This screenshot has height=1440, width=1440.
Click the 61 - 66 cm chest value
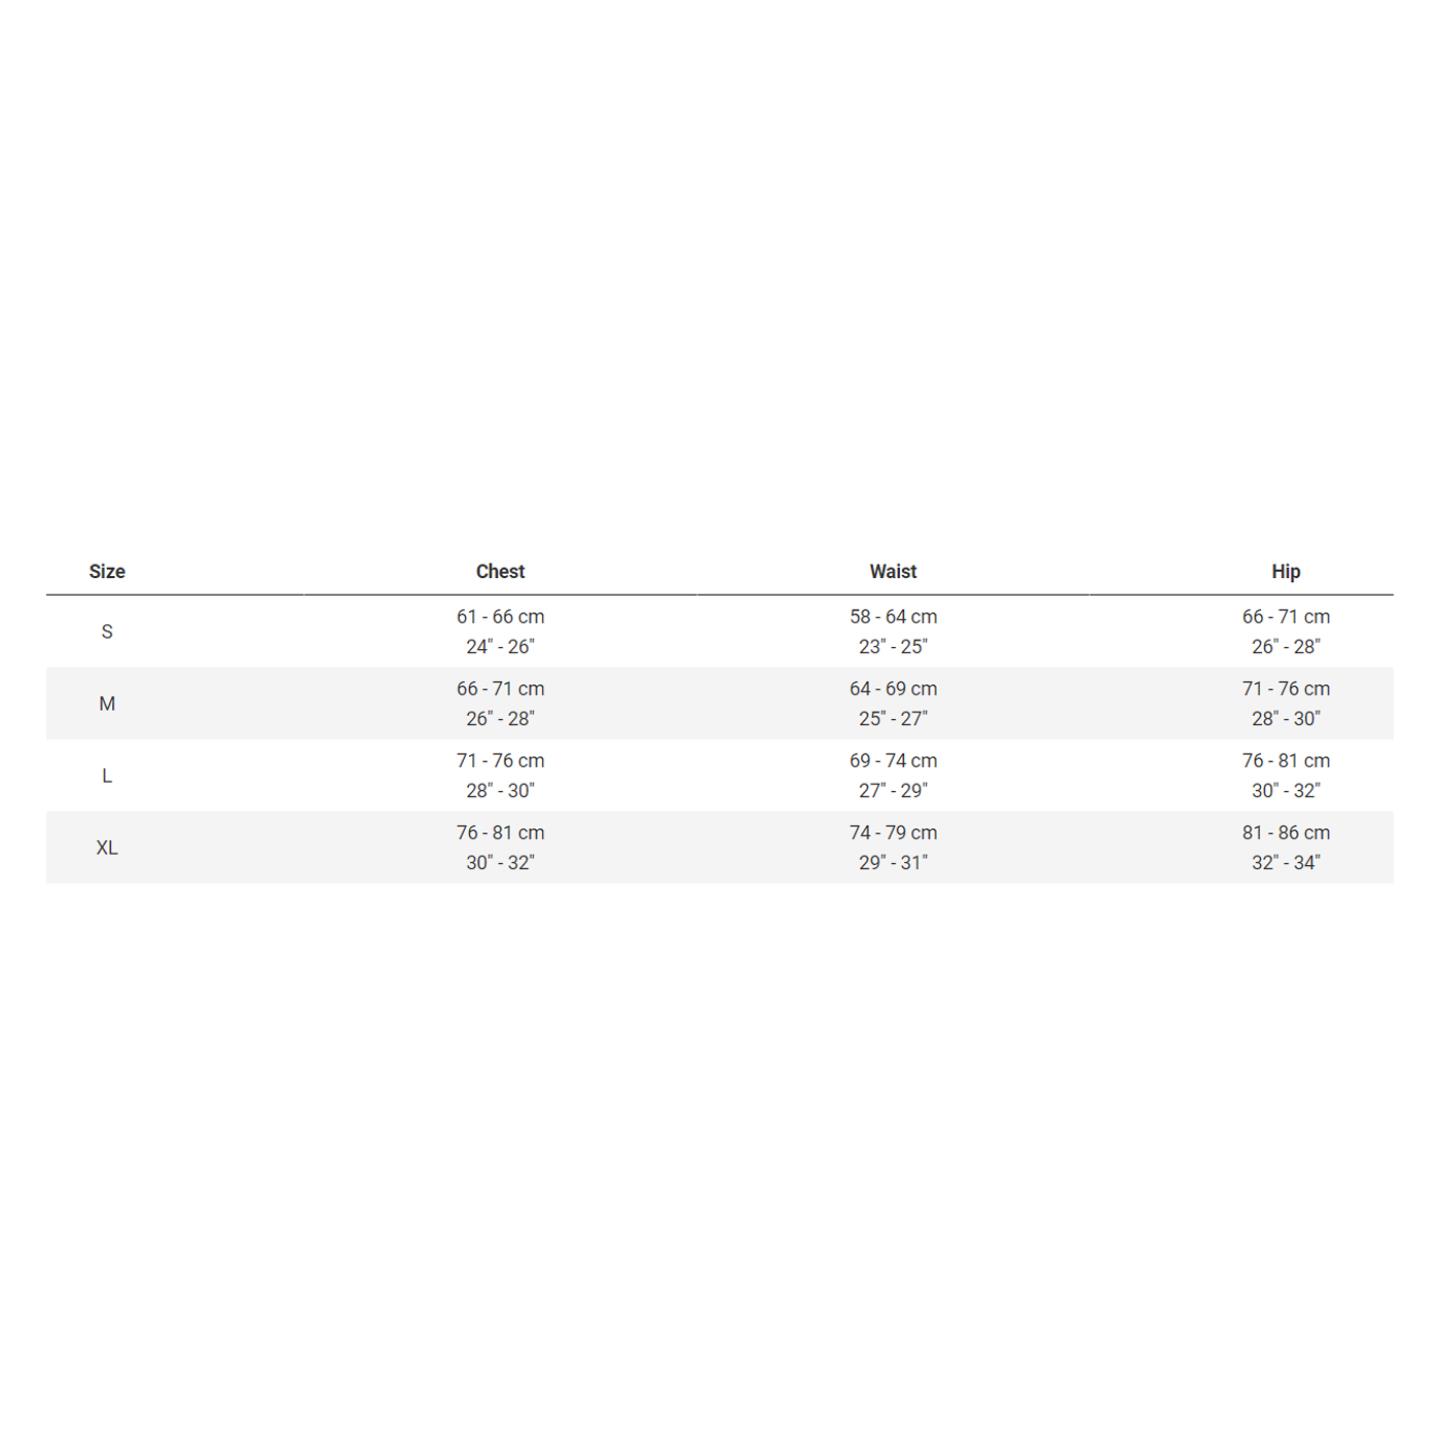coord(500,616)
